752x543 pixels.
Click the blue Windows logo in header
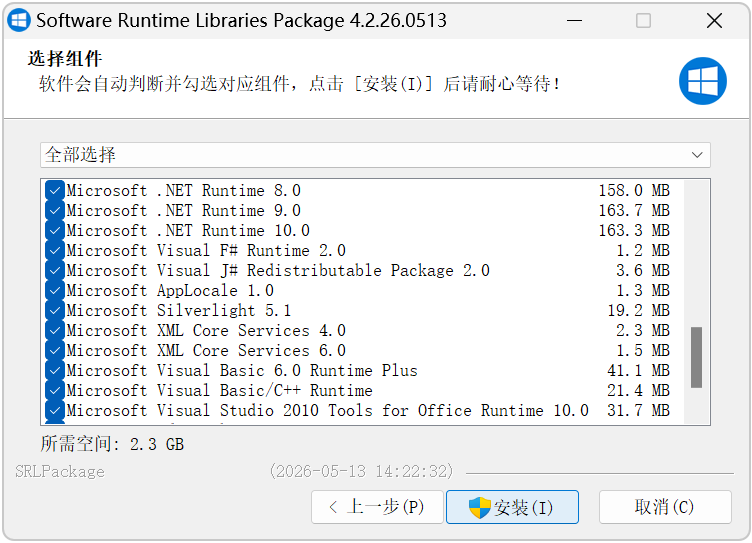[703, 81]
